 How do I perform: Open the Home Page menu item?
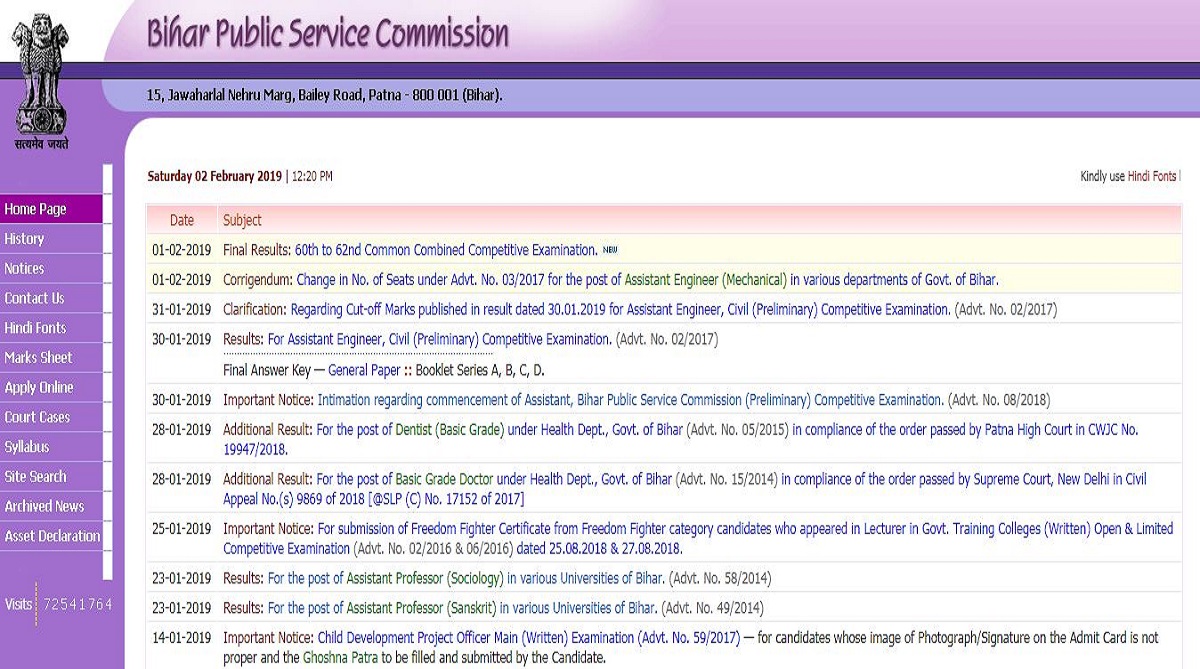click(x=51, y=209)
